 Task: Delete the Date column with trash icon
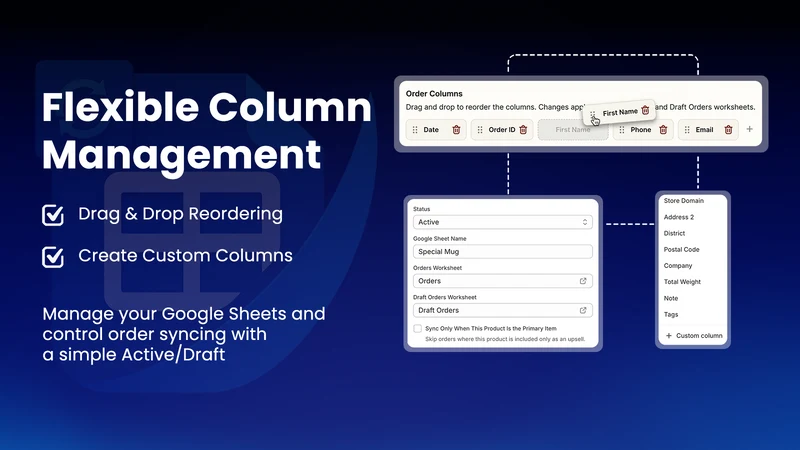[x=456, y=130]
